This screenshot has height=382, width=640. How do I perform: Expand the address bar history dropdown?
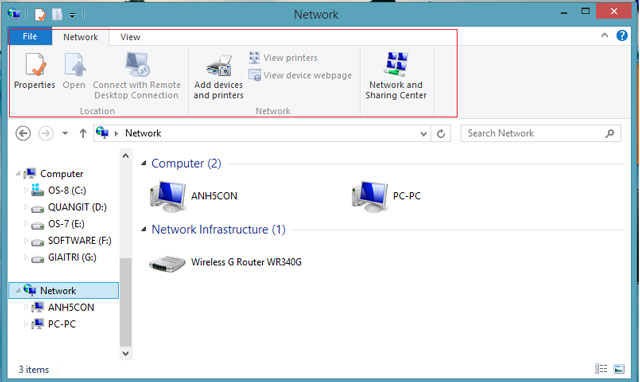pos(423,134)
